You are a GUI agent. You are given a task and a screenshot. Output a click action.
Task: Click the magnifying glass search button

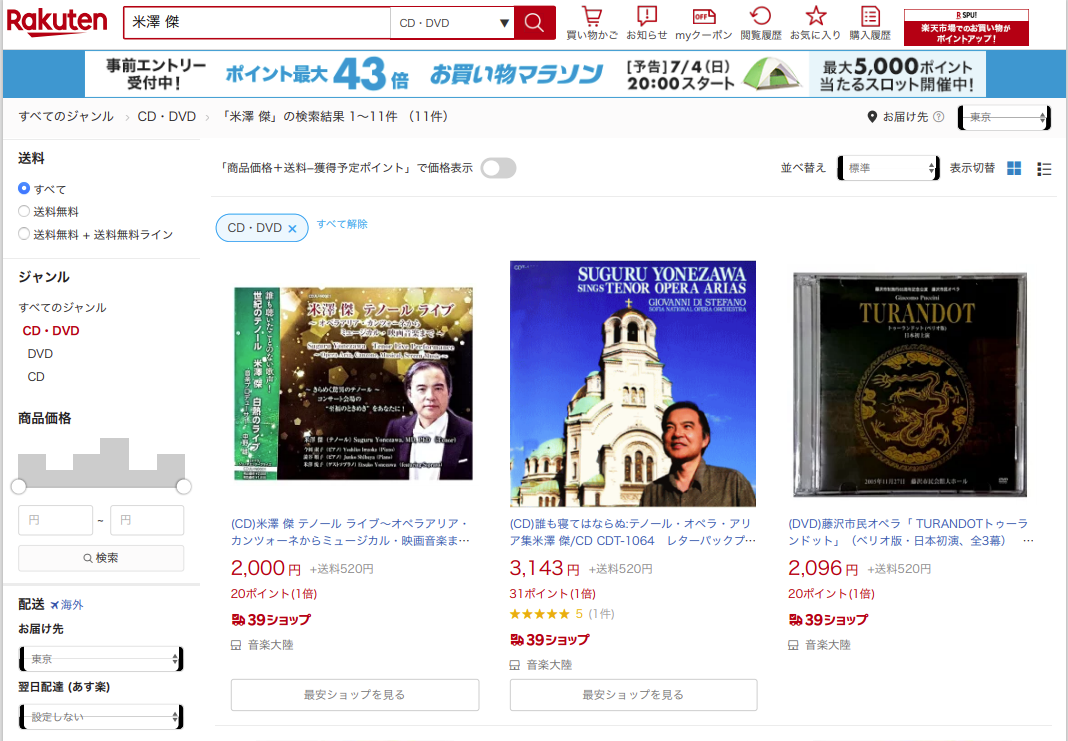(x=535, y=23)
